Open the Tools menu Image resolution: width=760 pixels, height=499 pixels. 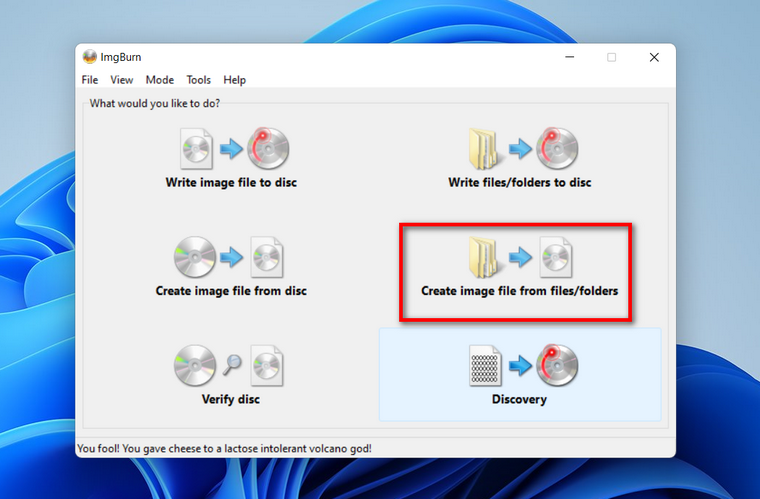199,80
